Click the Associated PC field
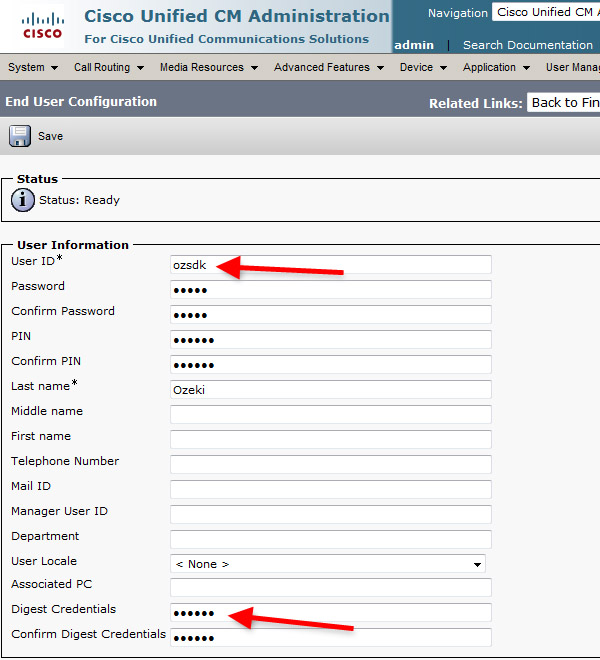Screen dimensions: 600x660 (x=331, y=588)
